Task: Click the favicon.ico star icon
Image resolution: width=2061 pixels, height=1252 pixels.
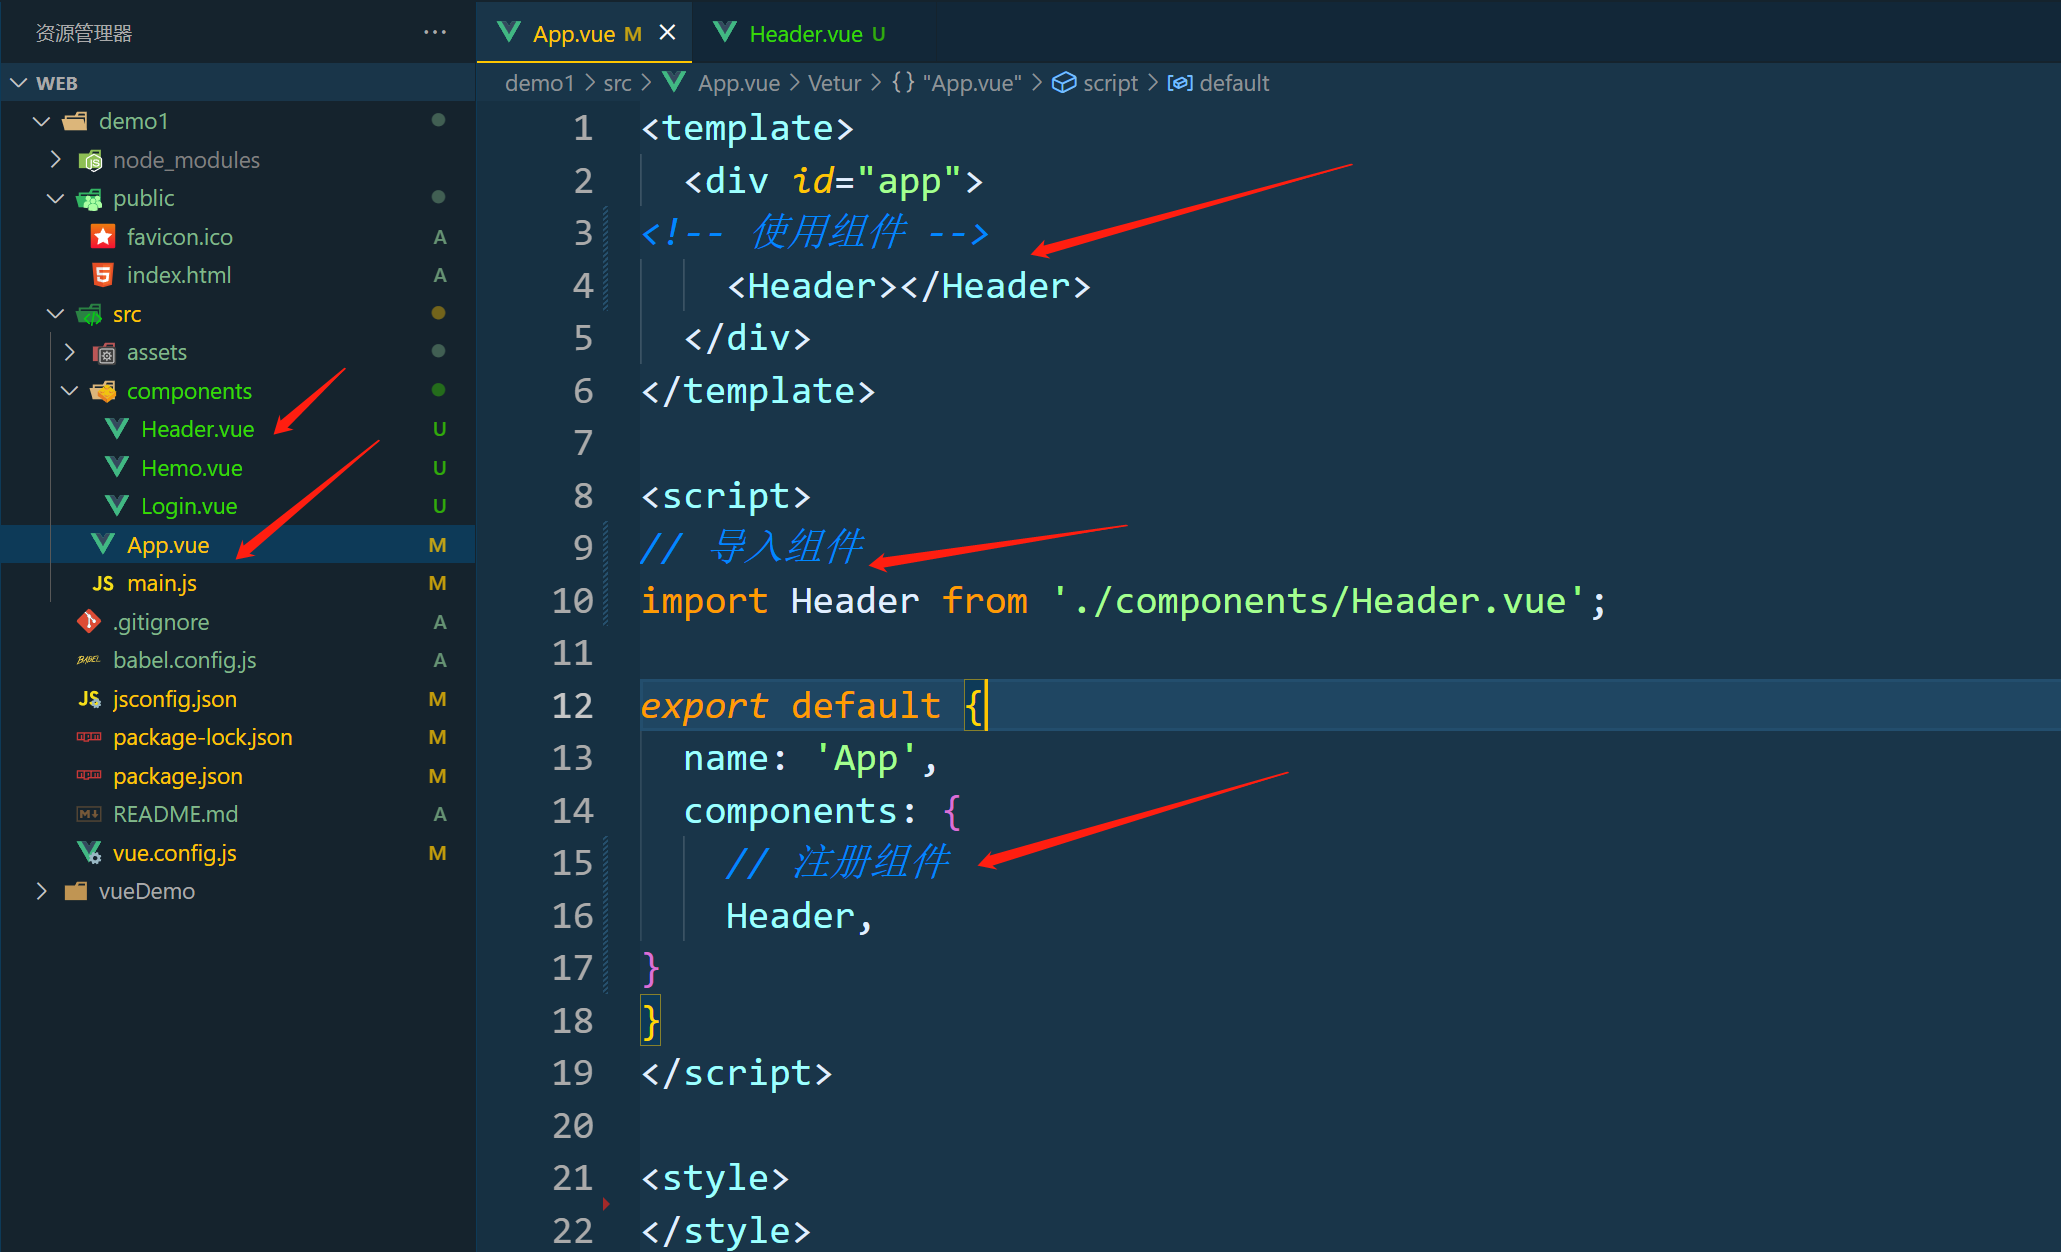Action: click(x=103, y=236)
